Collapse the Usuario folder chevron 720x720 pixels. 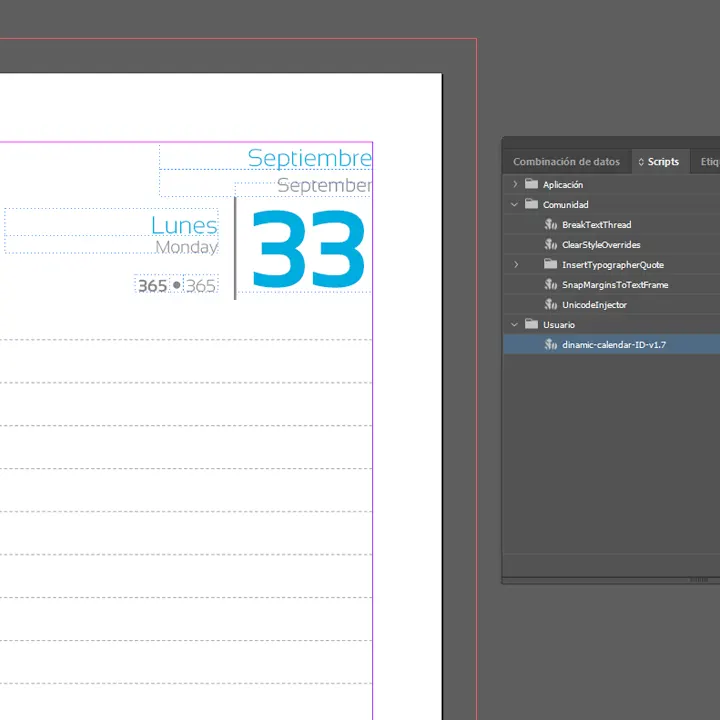pos(515,325)
